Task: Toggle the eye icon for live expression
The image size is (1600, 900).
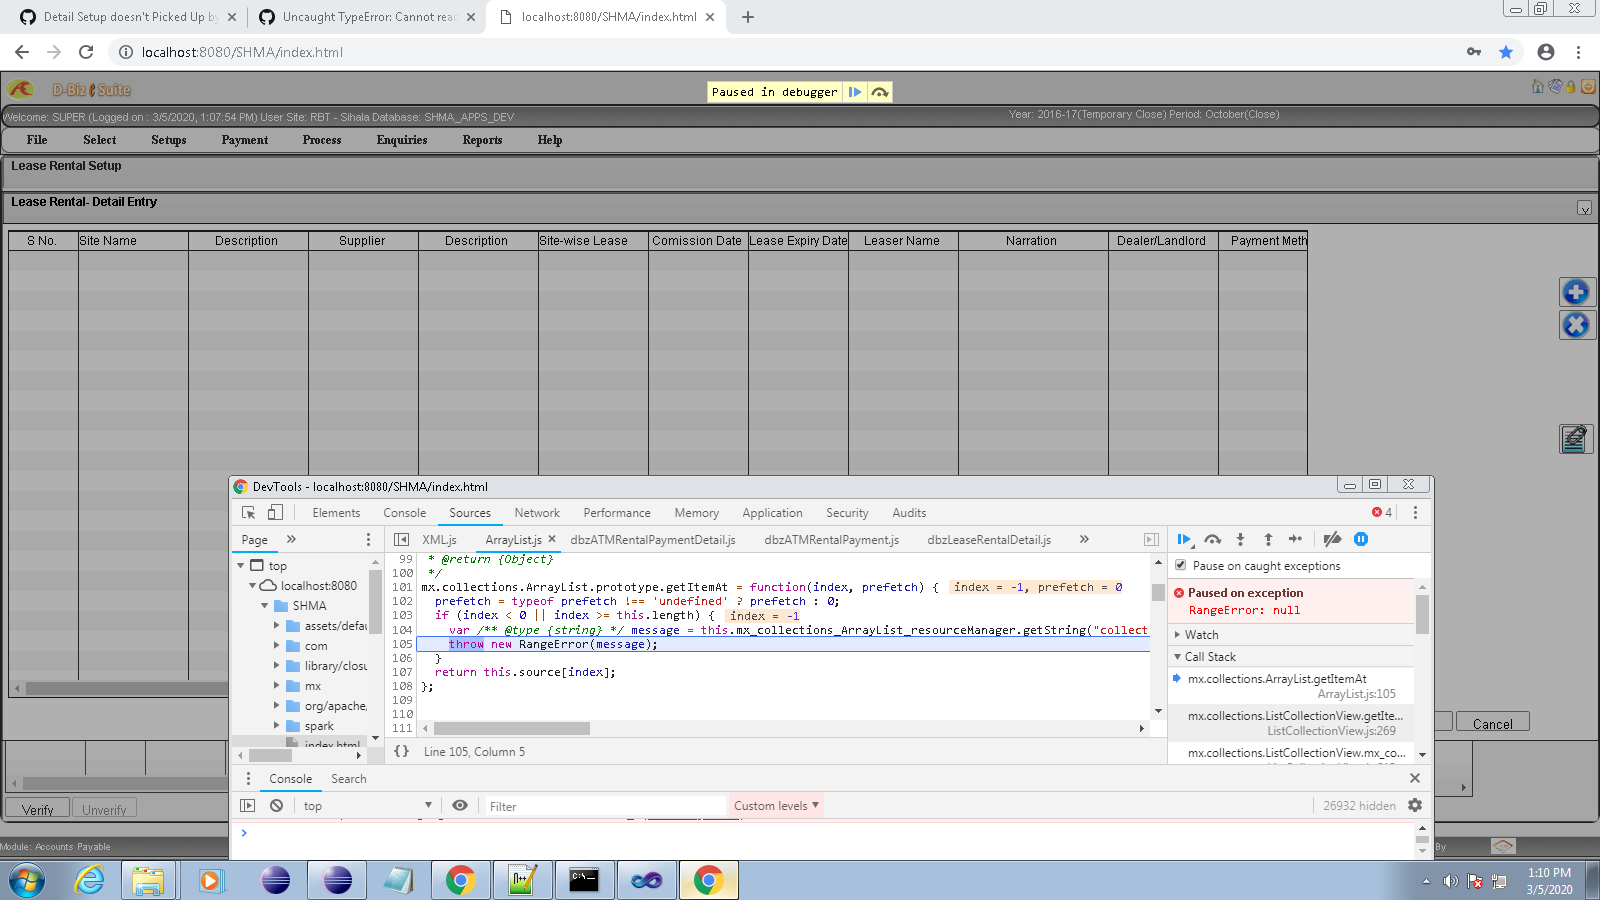Action: point(460,805)
